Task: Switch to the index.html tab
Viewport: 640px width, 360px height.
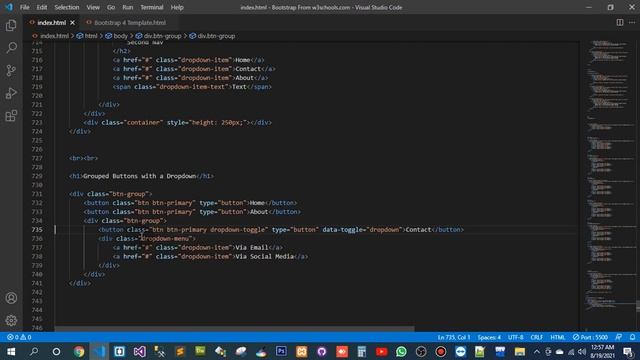Action: coord(51,22)
